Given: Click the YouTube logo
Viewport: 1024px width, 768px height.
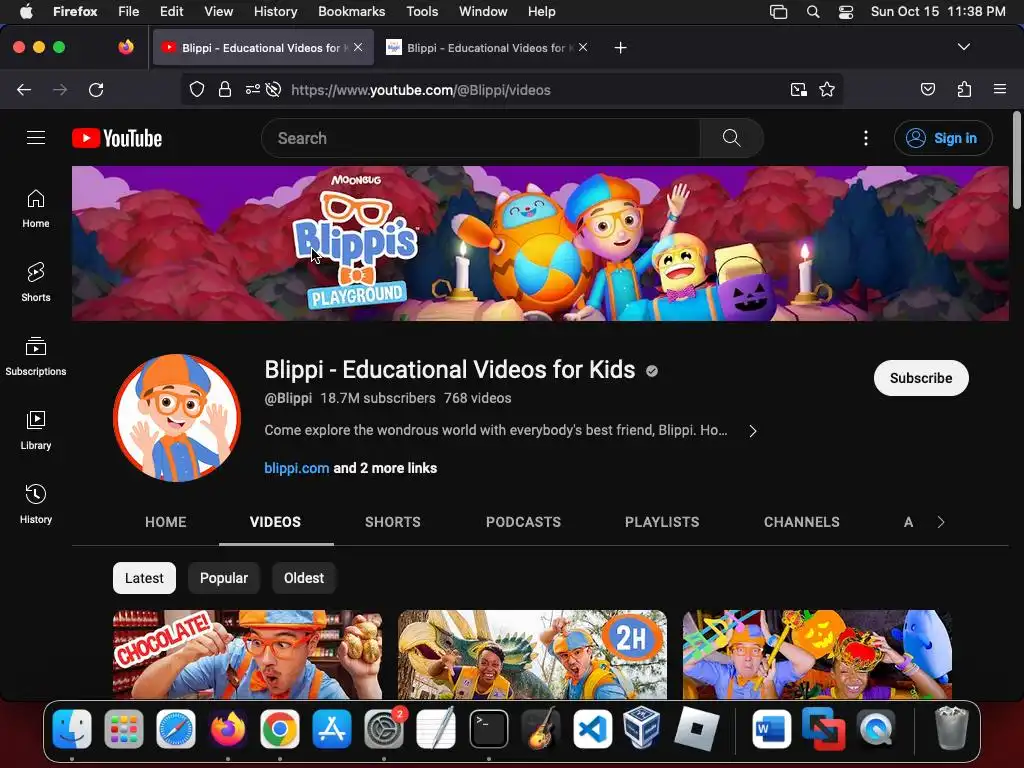Looking at the screenshot, I should tap(117, 138).
